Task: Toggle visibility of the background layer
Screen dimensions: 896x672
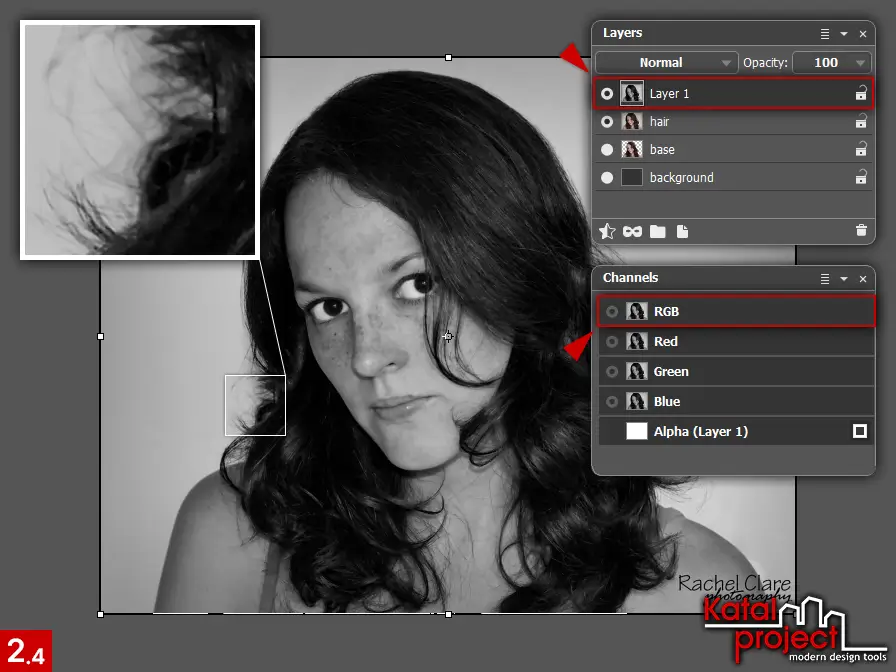Action: [606, 177]
